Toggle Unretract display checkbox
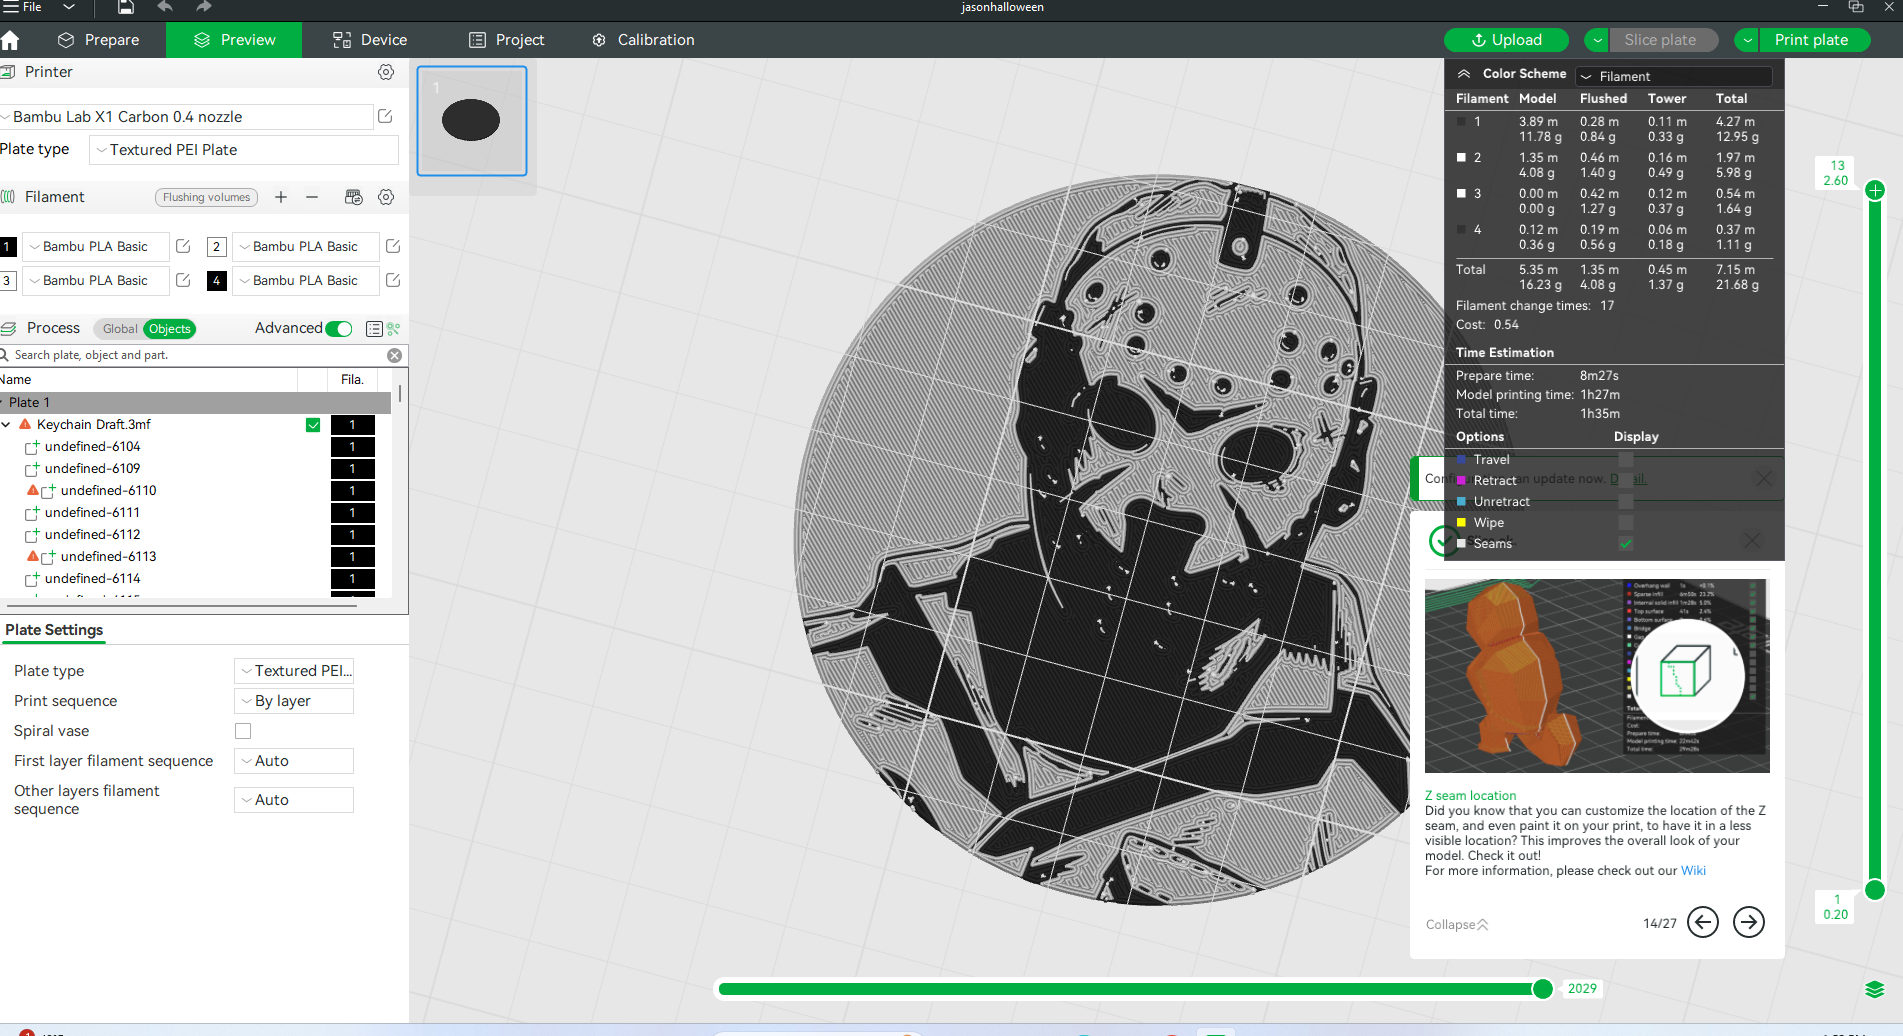 click(1626, 502)
